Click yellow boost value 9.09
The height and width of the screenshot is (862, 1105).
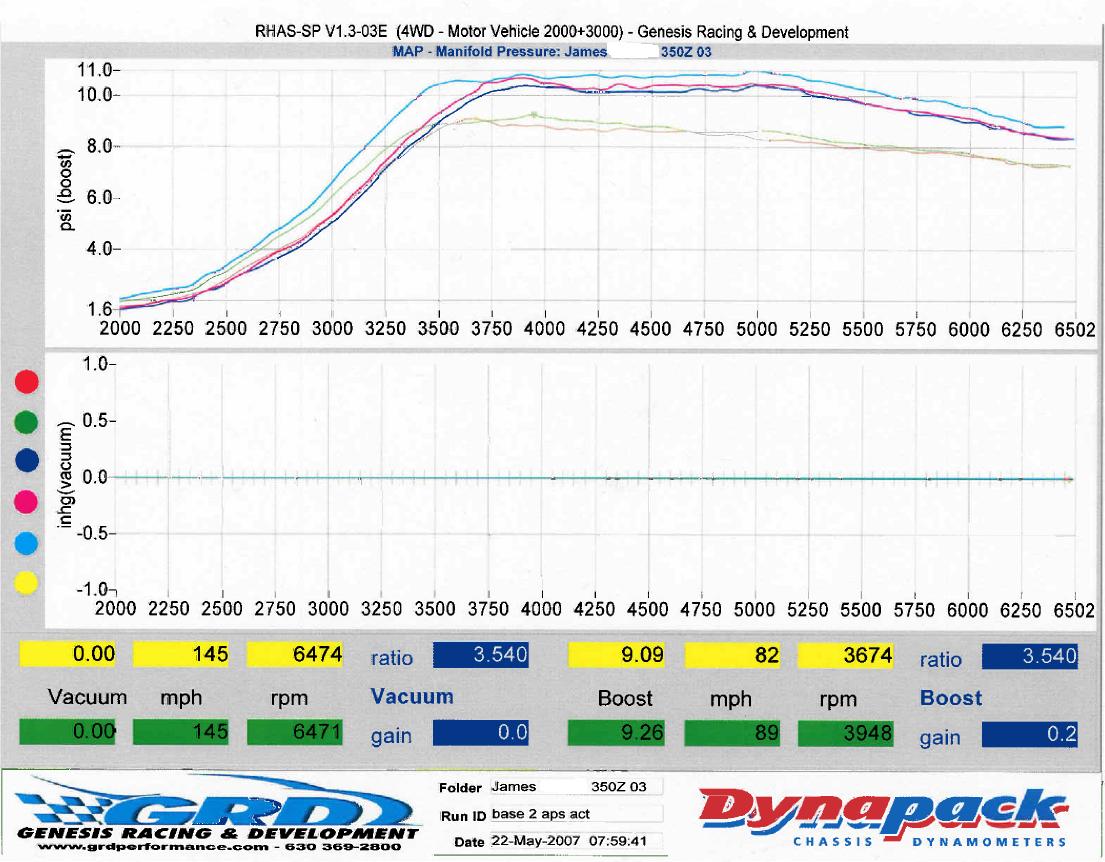coord(617,655)
